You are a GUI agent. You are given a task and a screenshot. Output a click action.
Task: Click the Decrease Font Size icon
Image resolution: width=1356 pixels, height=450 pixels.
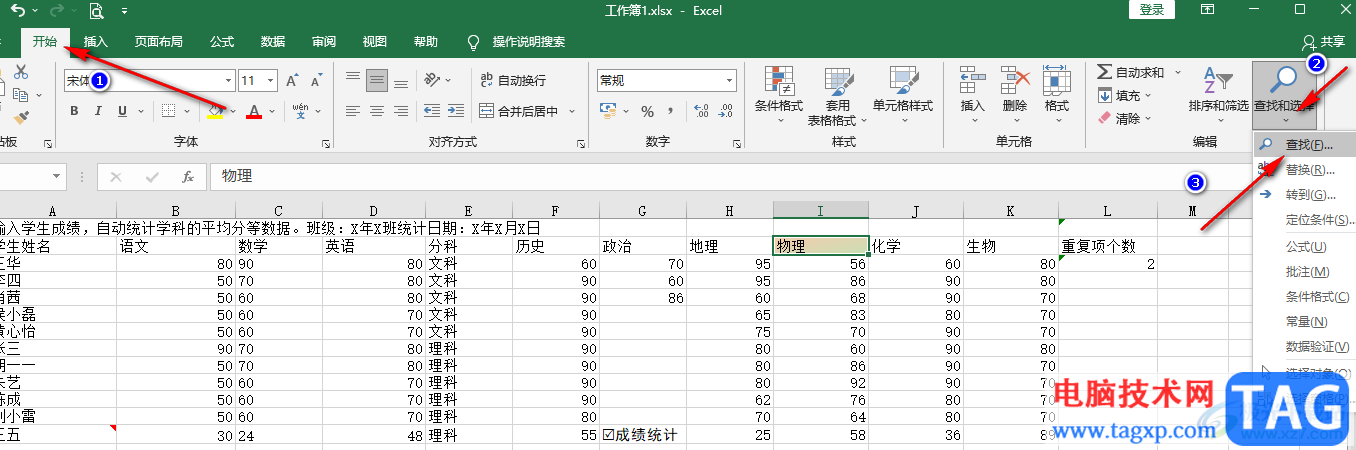pyautogui.click(x=316, y=80)
